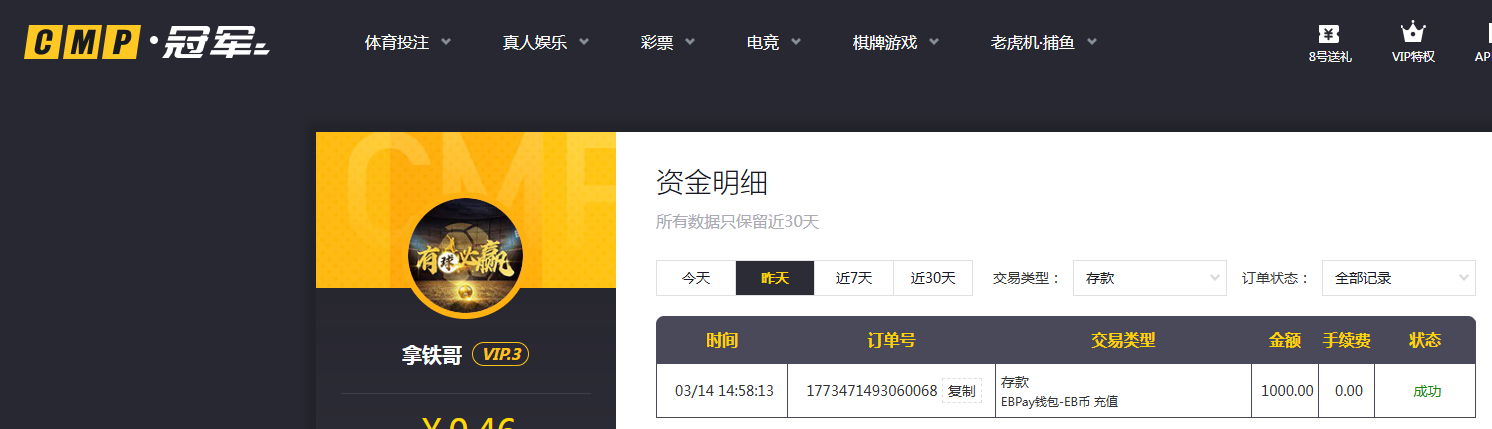This screenshot has height=429, width=1492.
Task: Select the 近30天 date filter
Action: click(x=933, y=278)
